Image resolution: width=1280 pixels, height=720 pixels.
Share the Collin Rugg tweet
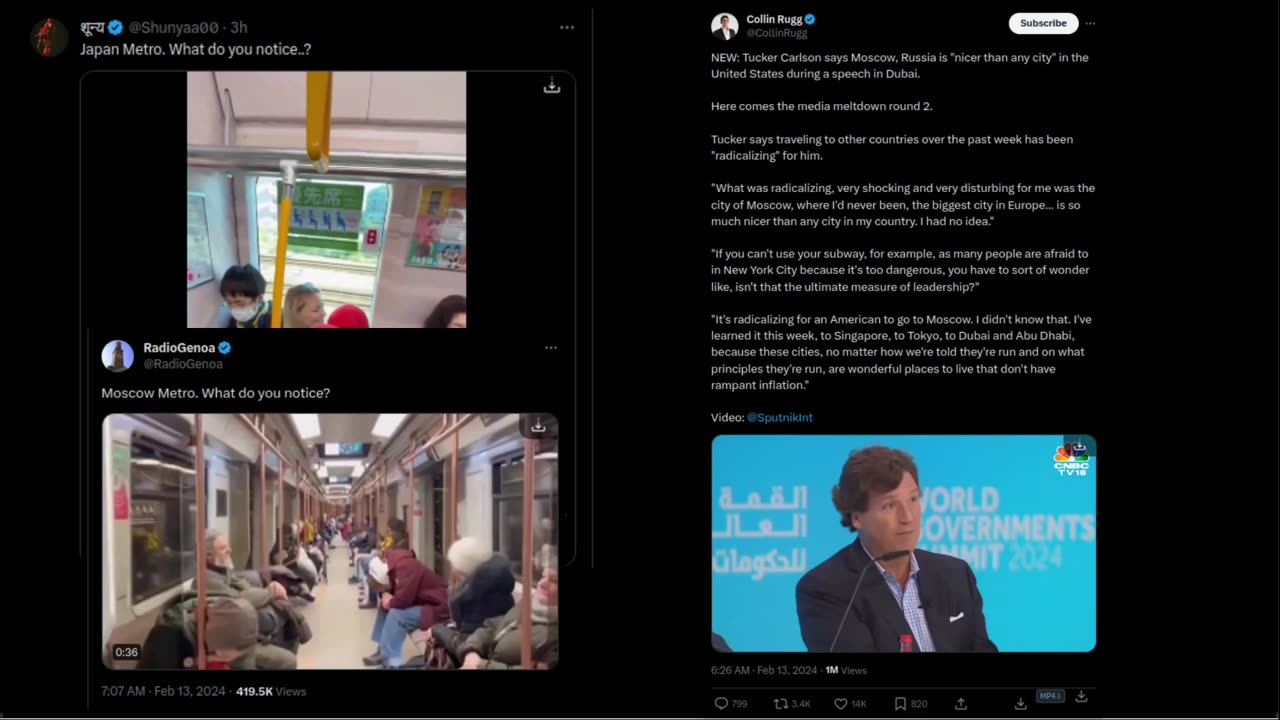coord(961,704)
